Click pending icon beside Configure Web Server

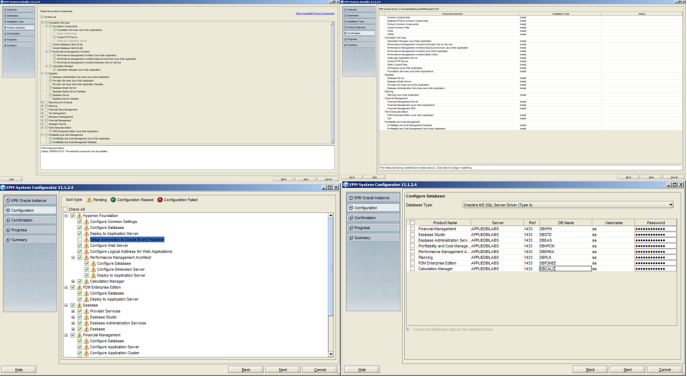[x=86, y=245]
